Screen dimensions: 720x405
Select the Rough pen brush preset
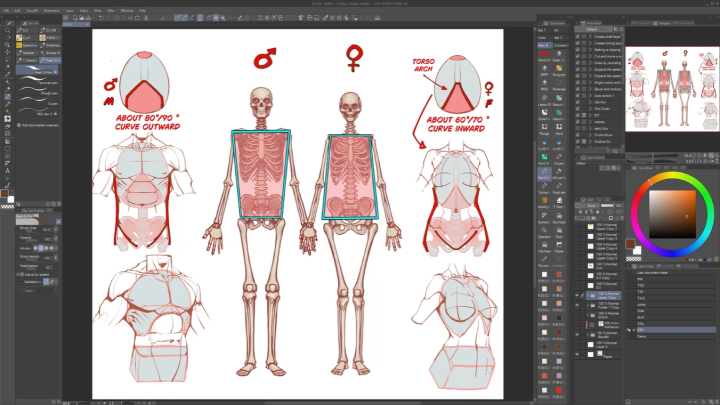pos(38,91)
